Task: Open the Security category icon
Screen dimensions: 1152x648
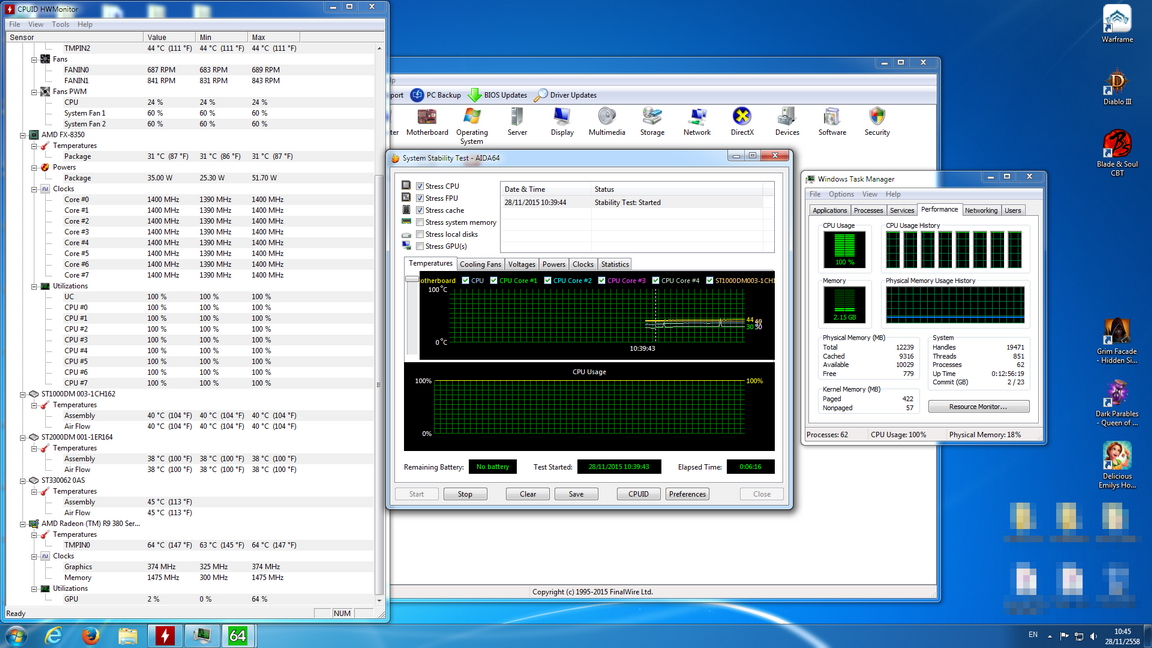Action: pos(876,122)
